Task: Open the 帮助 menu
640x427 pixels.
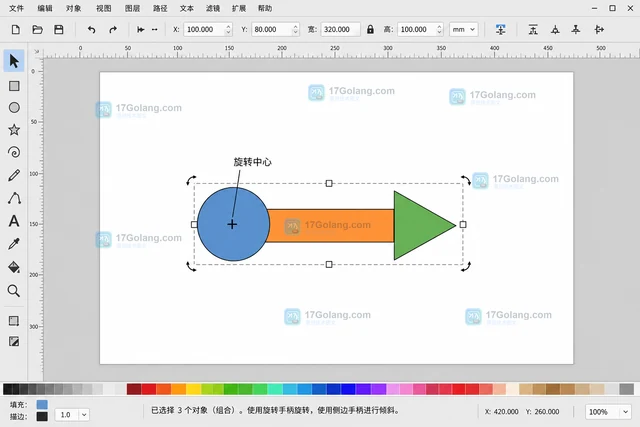Action: pyautogui.click(x=265, y=8)
